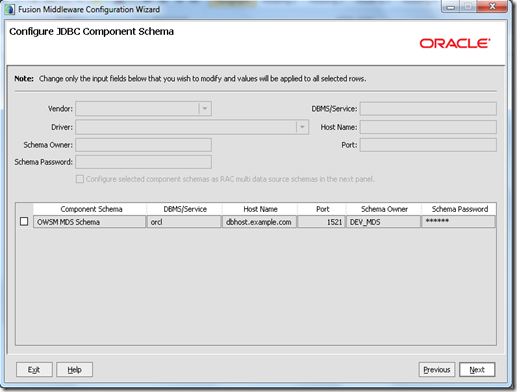Click the Port input field

(x=428, y=145)
